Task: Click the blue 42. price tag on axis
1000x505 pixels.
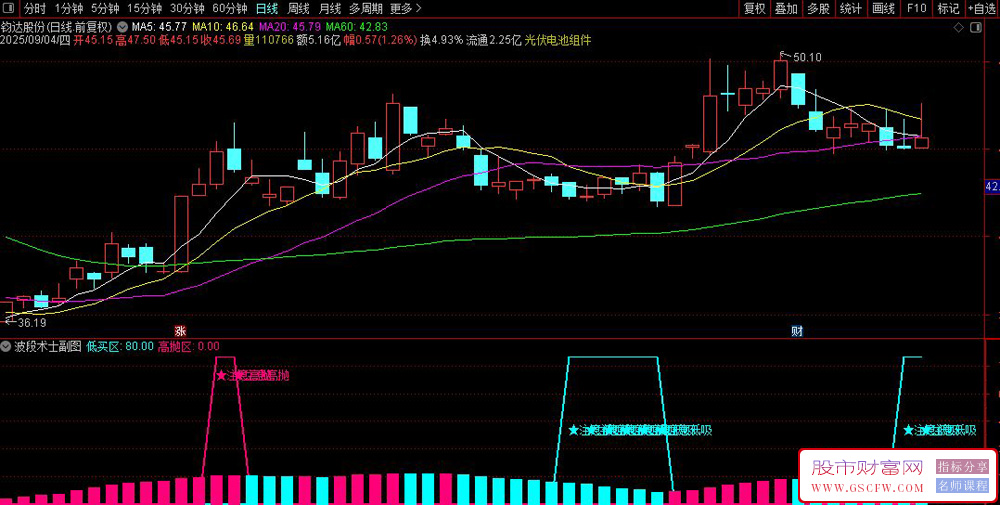Action: coord(992,186)
